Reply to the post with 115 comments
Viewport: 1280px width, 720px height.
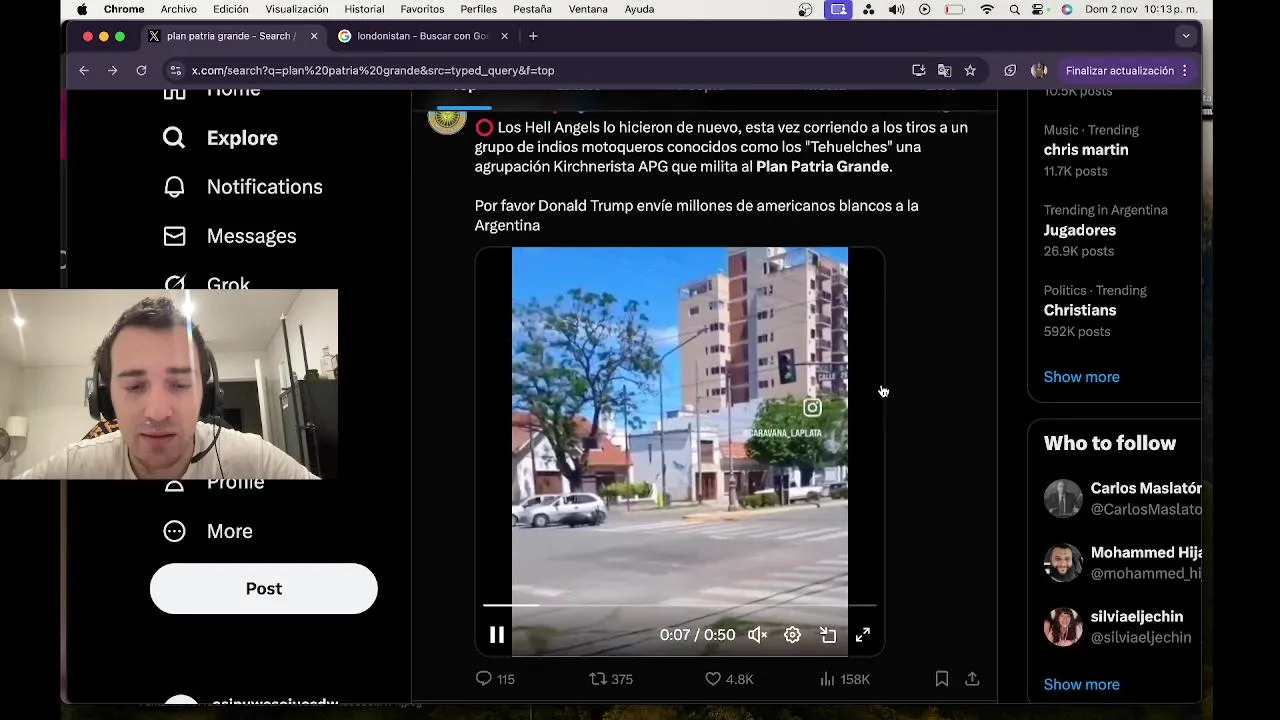495,679
